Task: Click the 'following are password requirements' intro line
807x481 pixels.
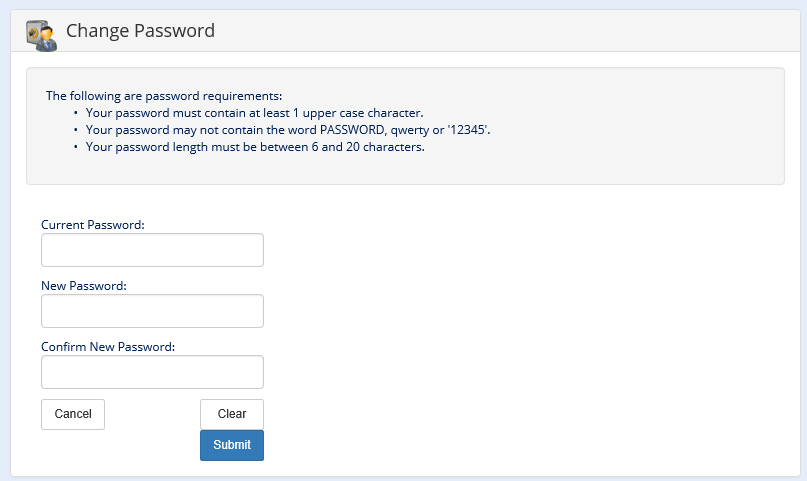Action: 164,96
